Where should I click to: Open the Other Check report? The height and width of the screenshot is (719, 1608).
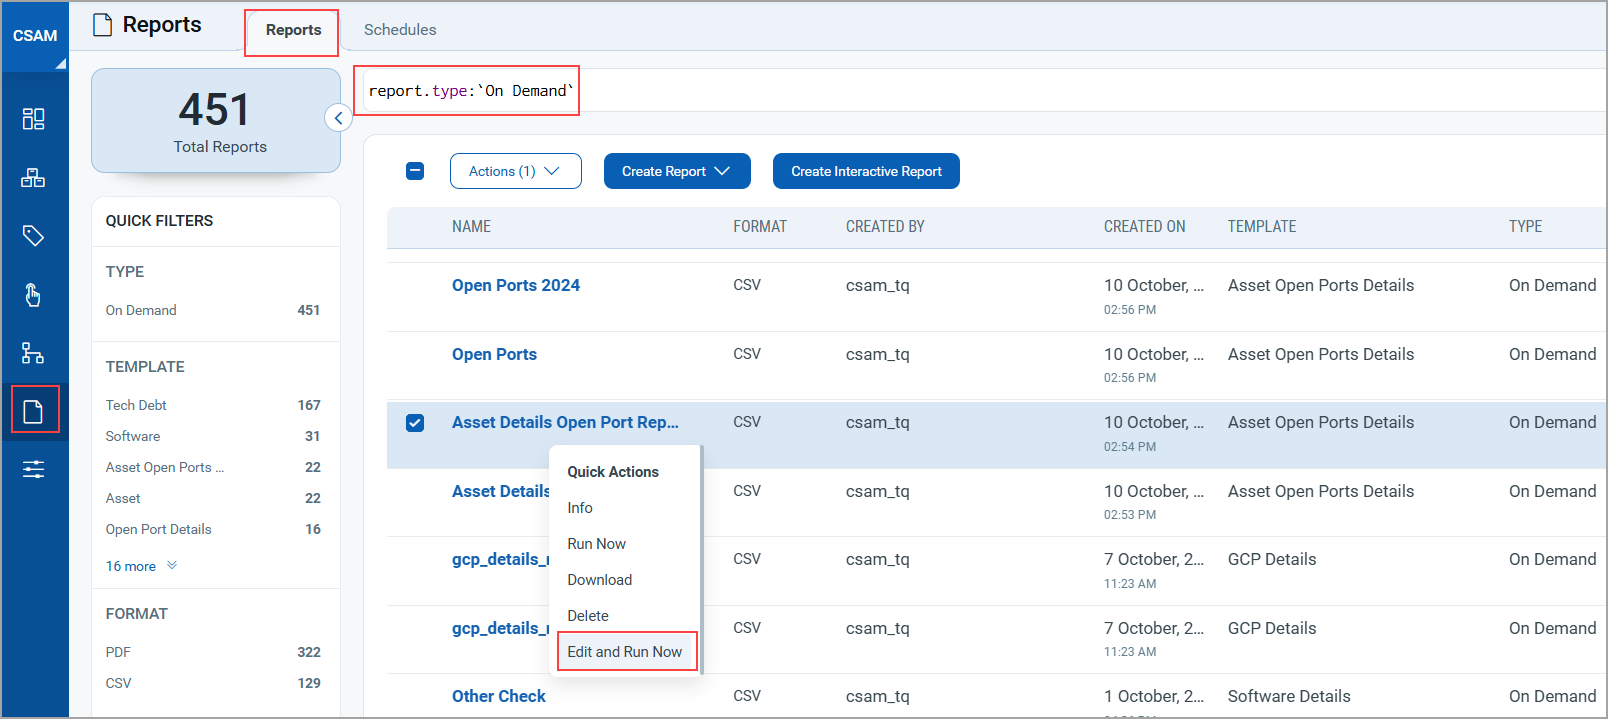click(x=499, y=696)
